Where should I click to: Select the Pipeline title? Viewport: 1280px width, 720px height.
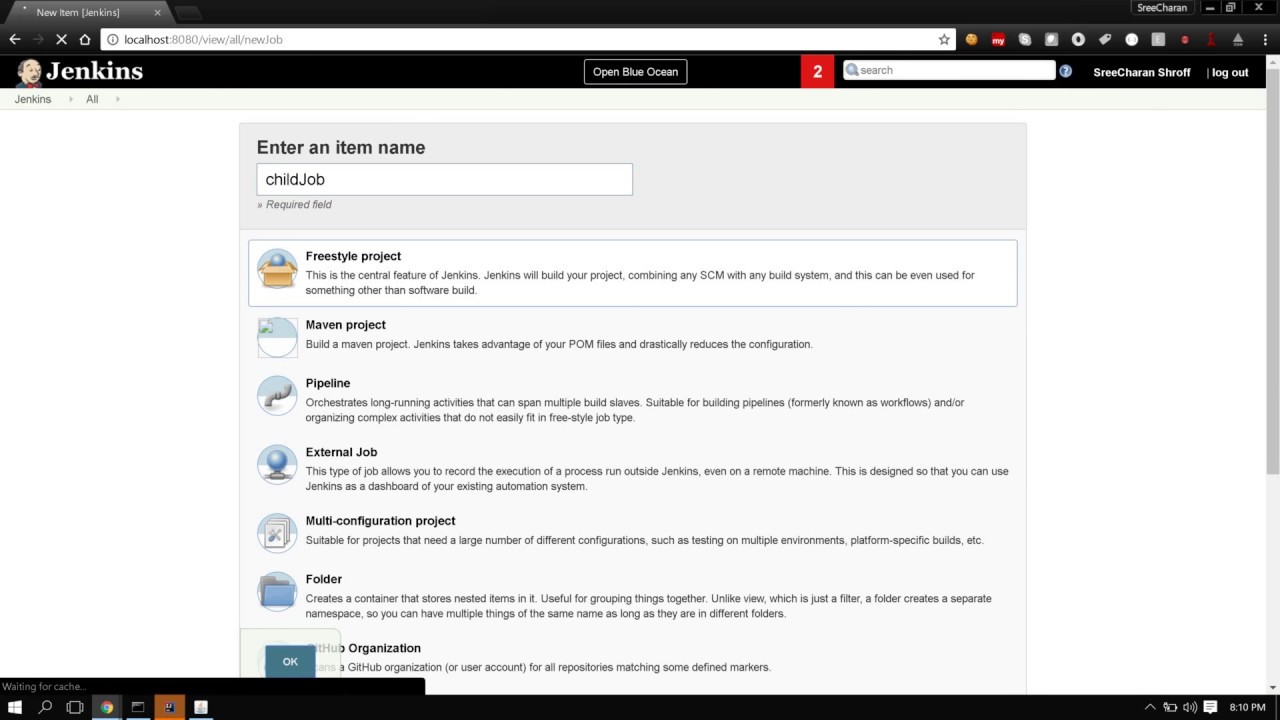coord(328,383)
